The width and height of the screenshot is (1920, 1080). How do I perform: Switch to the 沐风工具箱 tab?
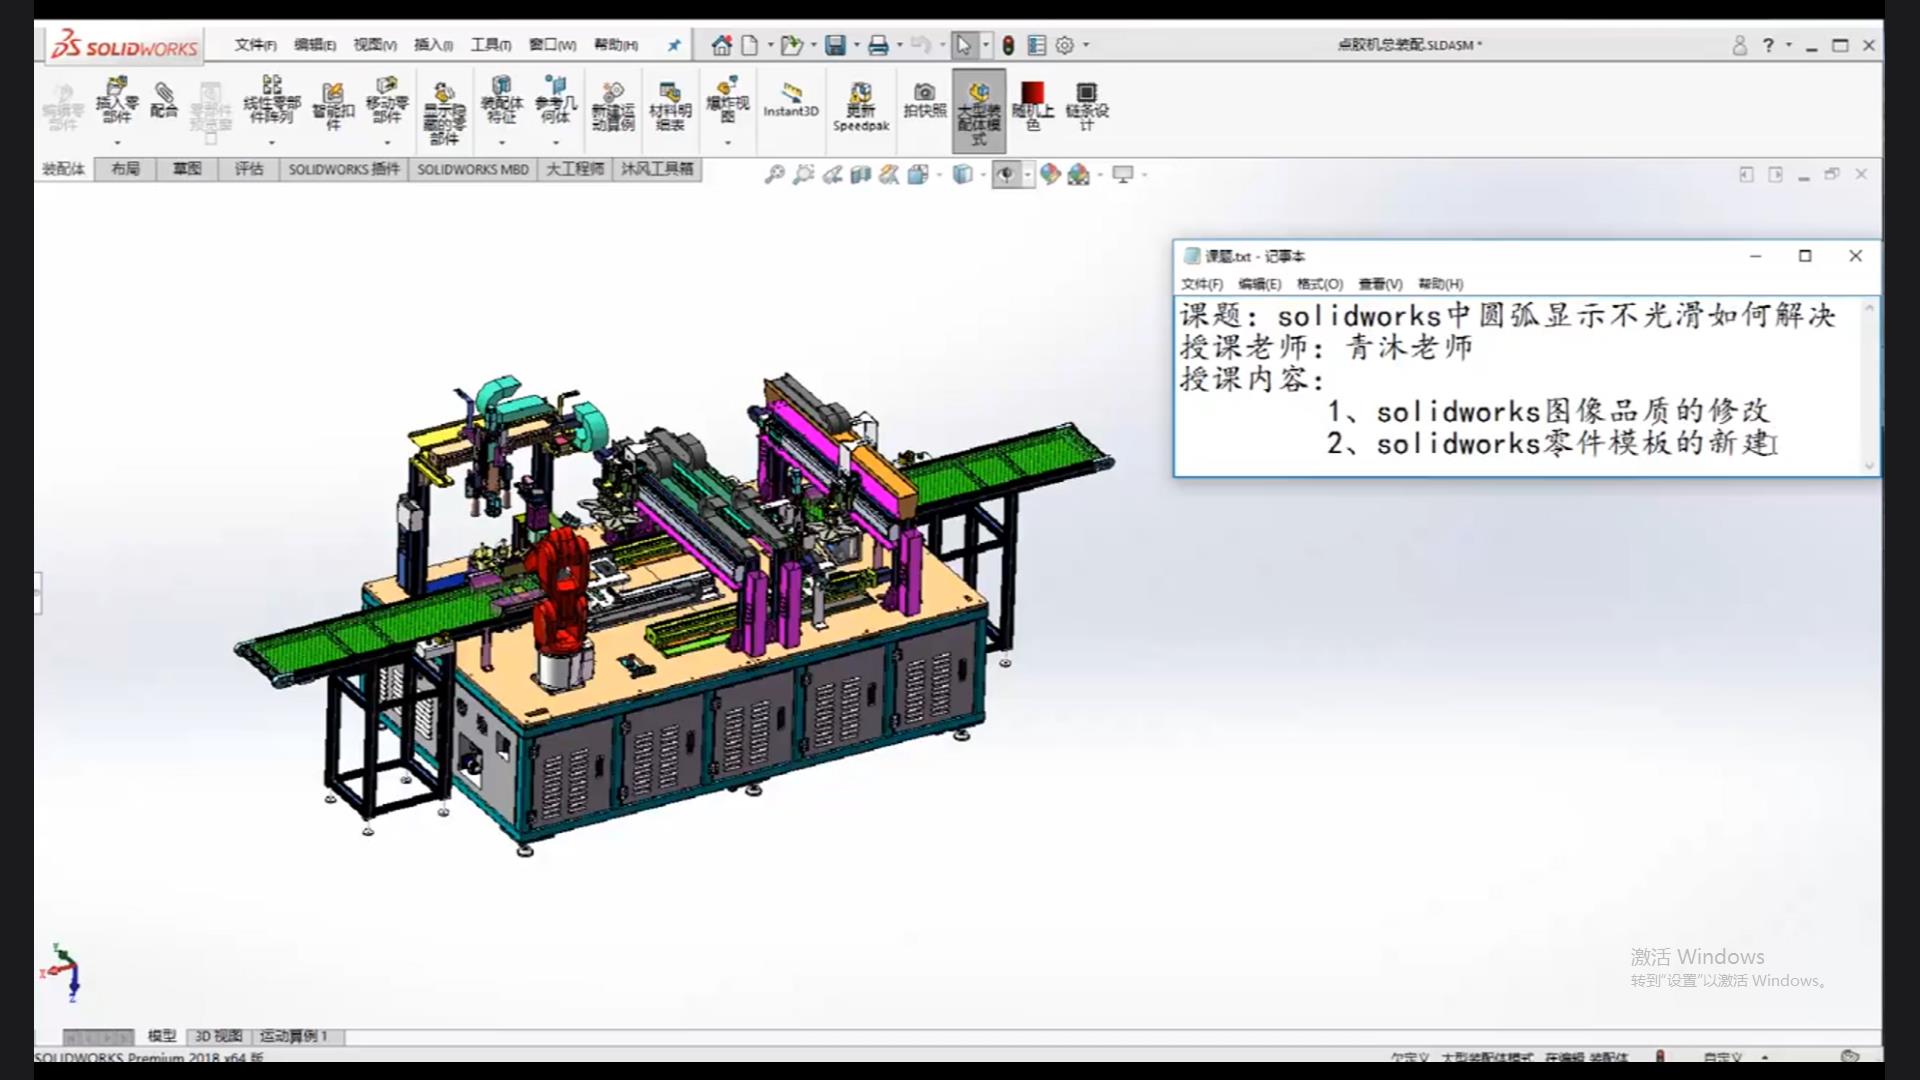coord(657,169)
